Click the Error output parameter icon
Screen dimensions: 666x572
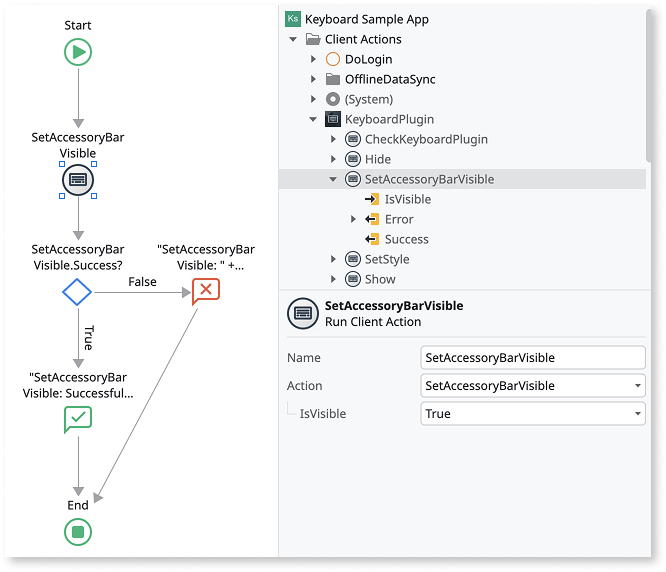[372, 219]
